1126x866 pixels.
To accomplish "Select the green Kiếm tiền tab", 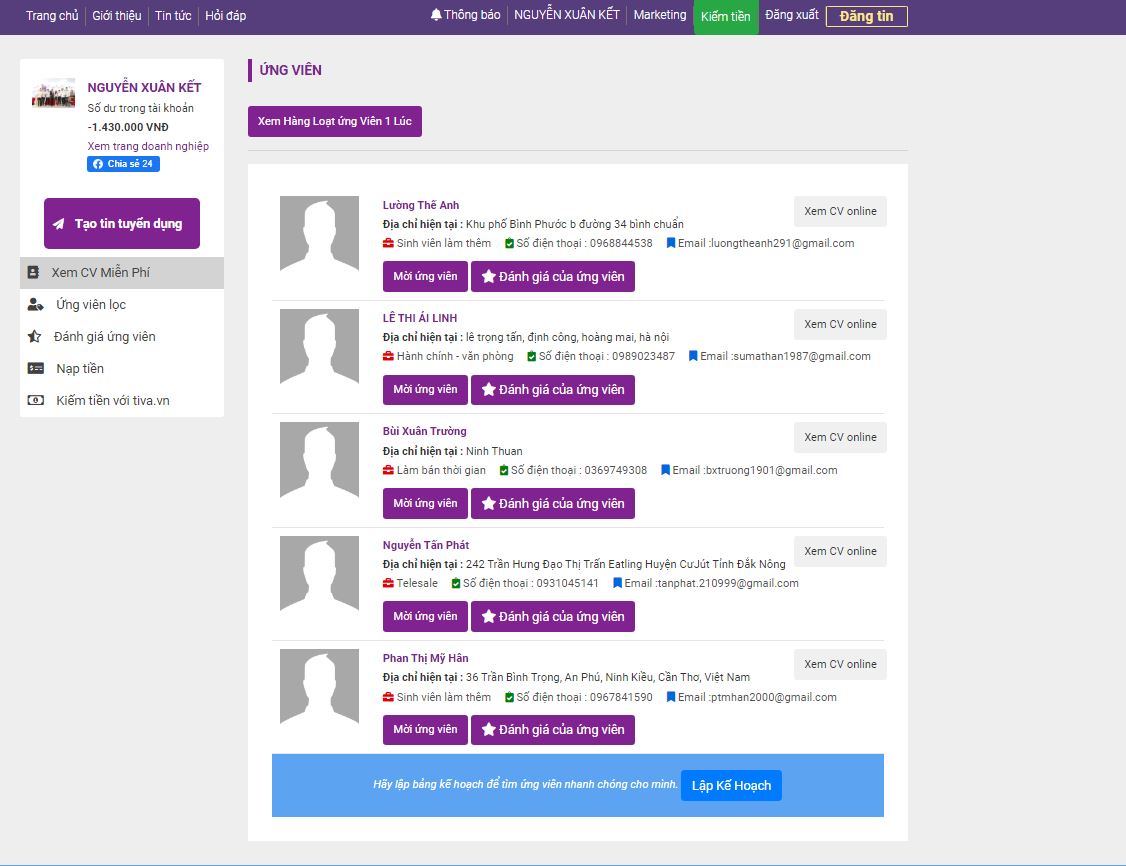I will (x=725, y=17).
